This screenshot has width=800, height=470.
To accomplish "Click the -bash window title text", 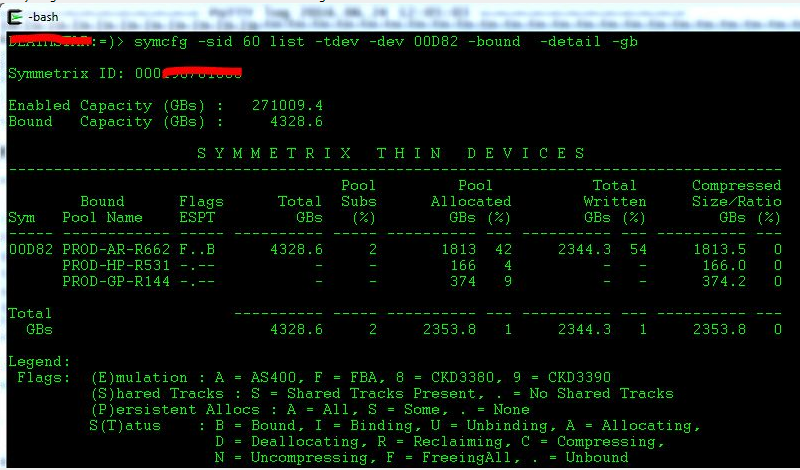I will pos(43,17).
